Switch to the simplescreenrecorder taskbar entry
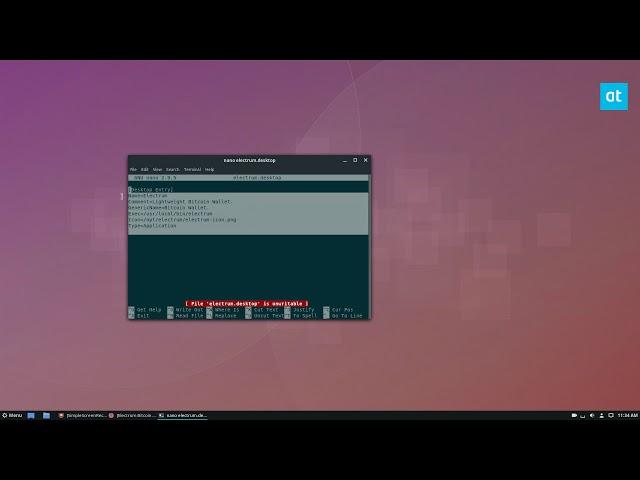 82,416
